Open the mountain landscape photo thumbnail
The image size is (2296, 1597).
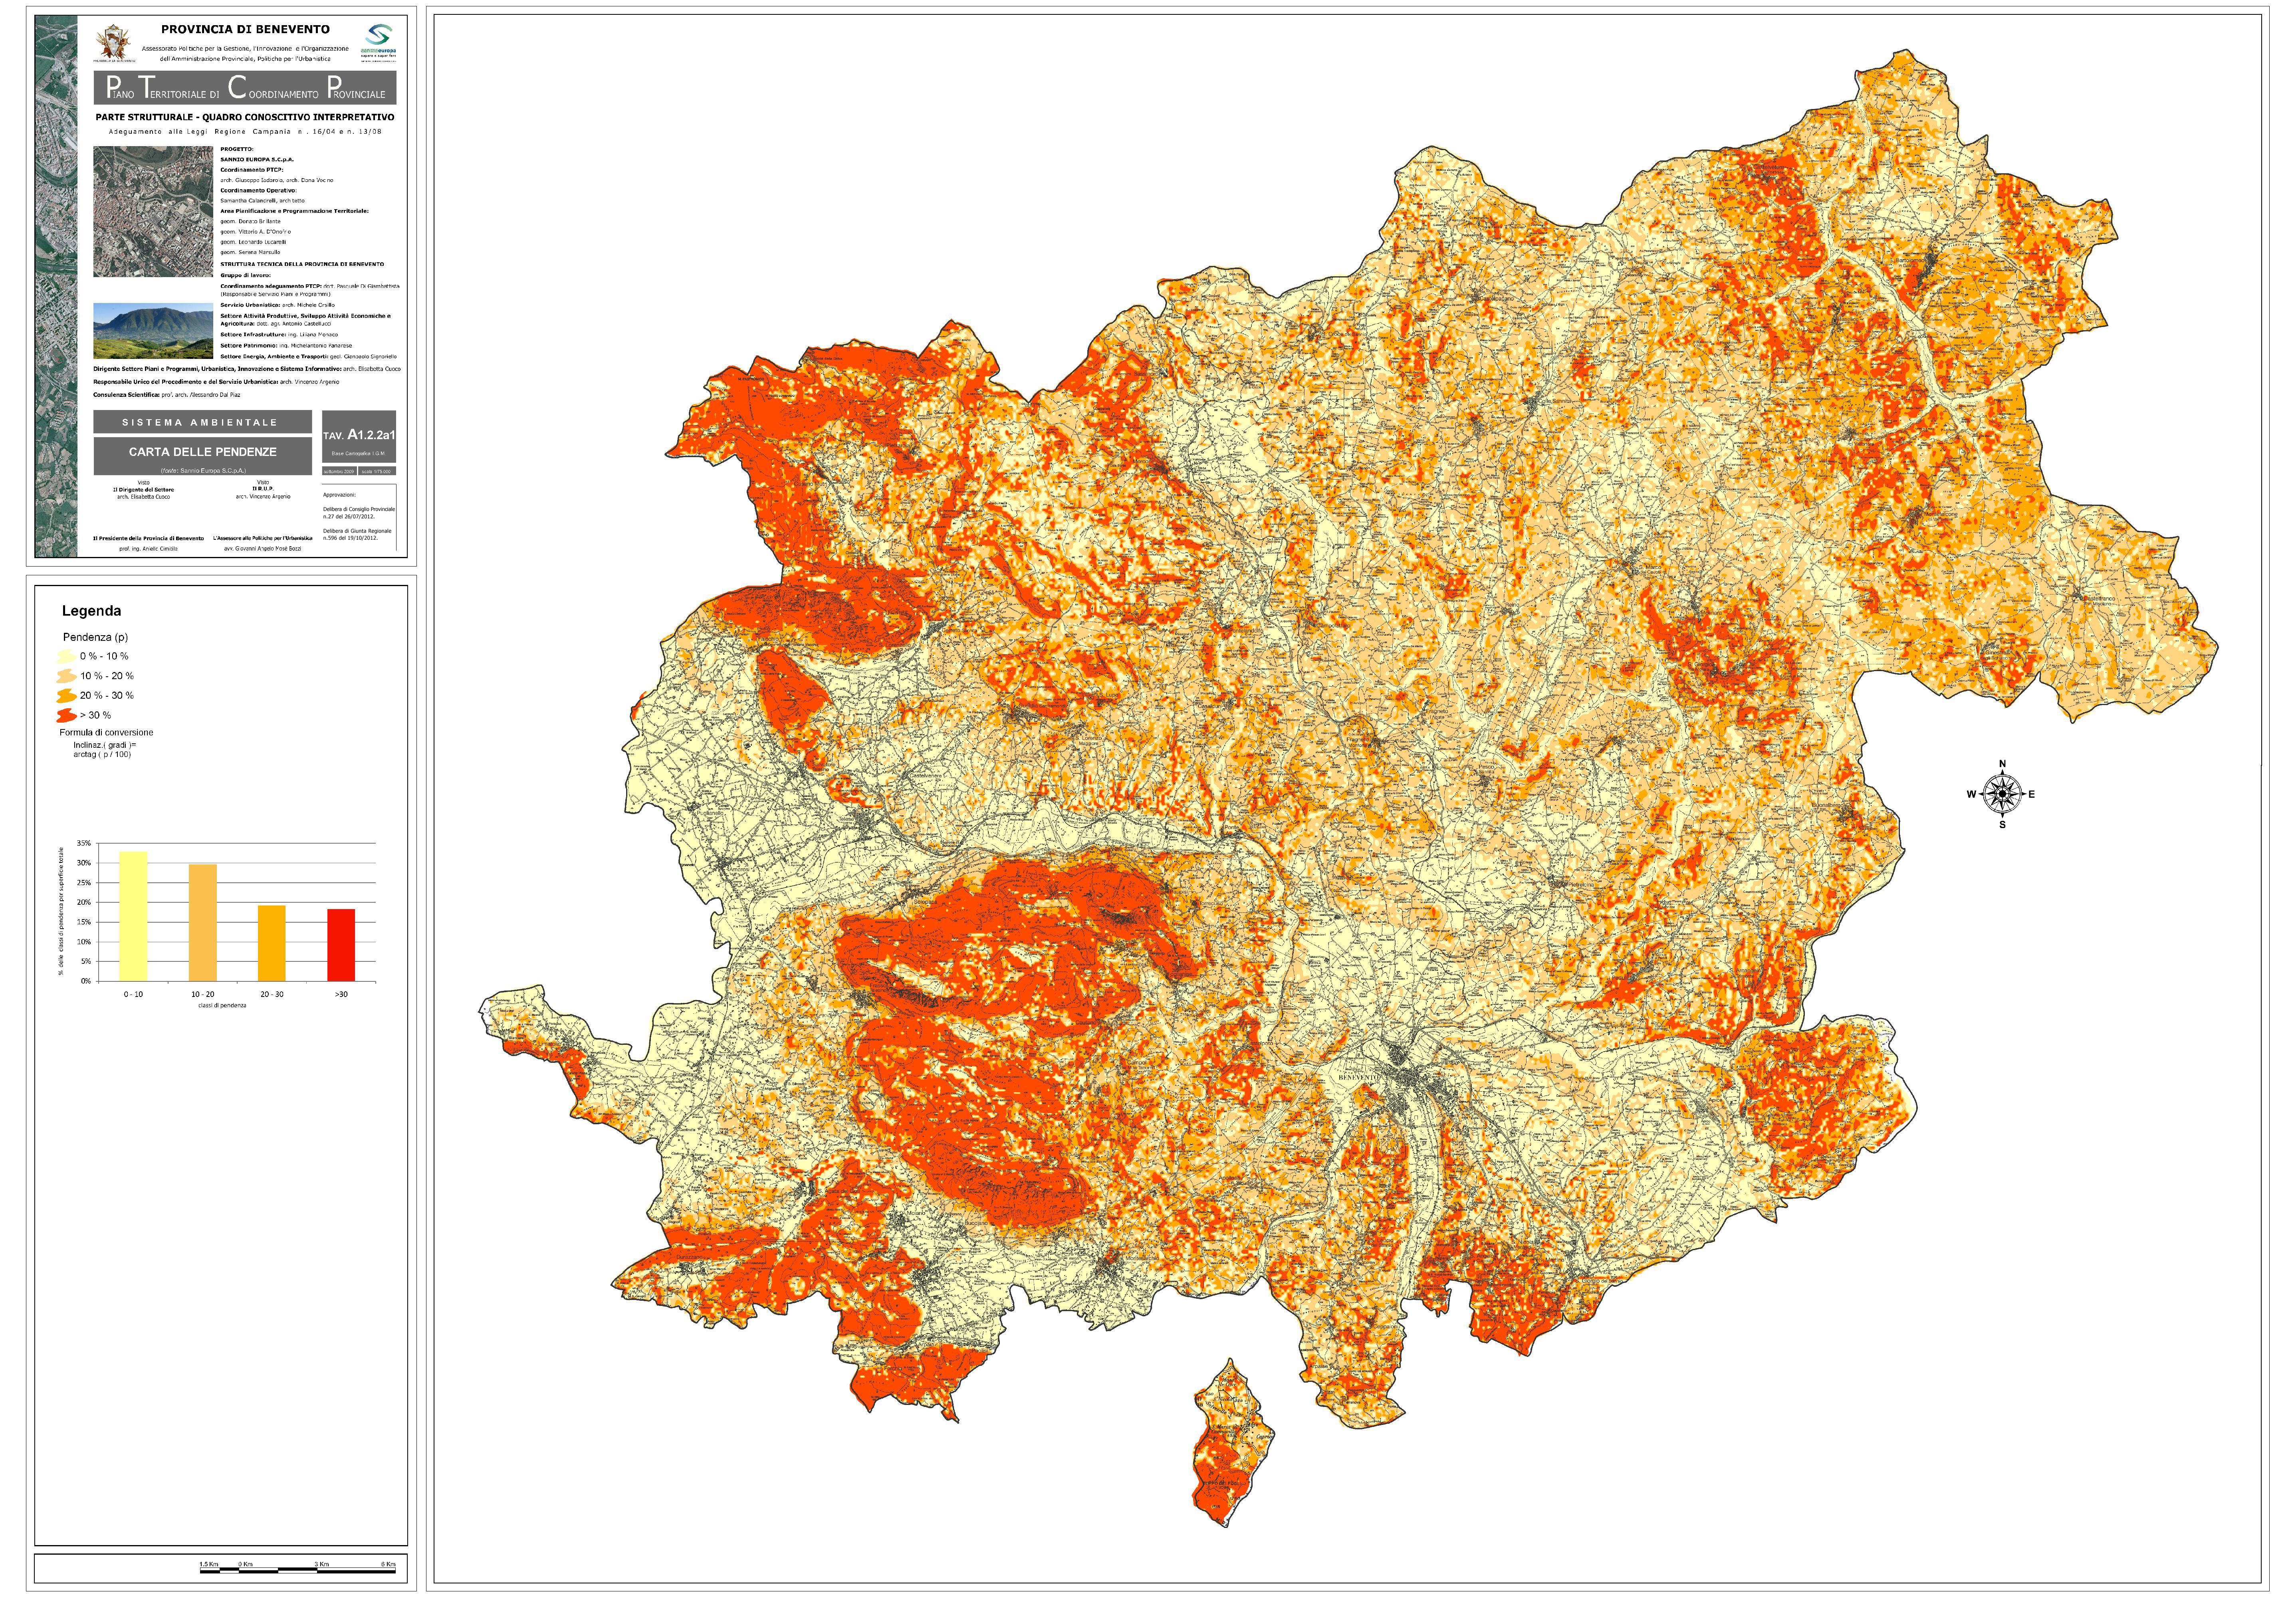coord(153,331)
